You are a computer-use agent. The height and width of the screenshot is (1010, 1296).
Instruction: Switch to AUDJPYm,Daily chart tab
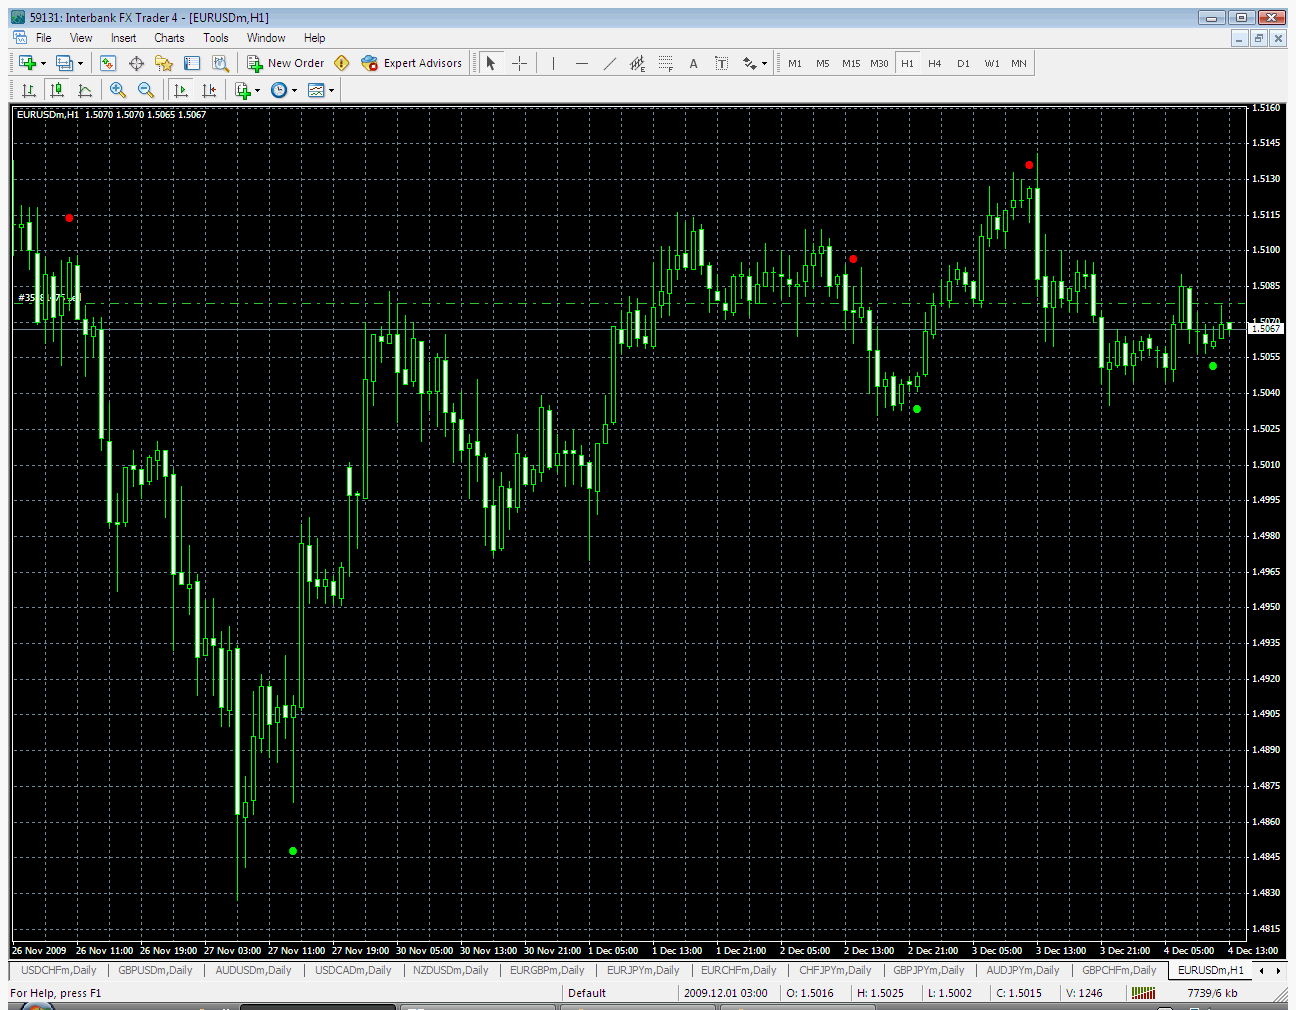click(1023, 970)
